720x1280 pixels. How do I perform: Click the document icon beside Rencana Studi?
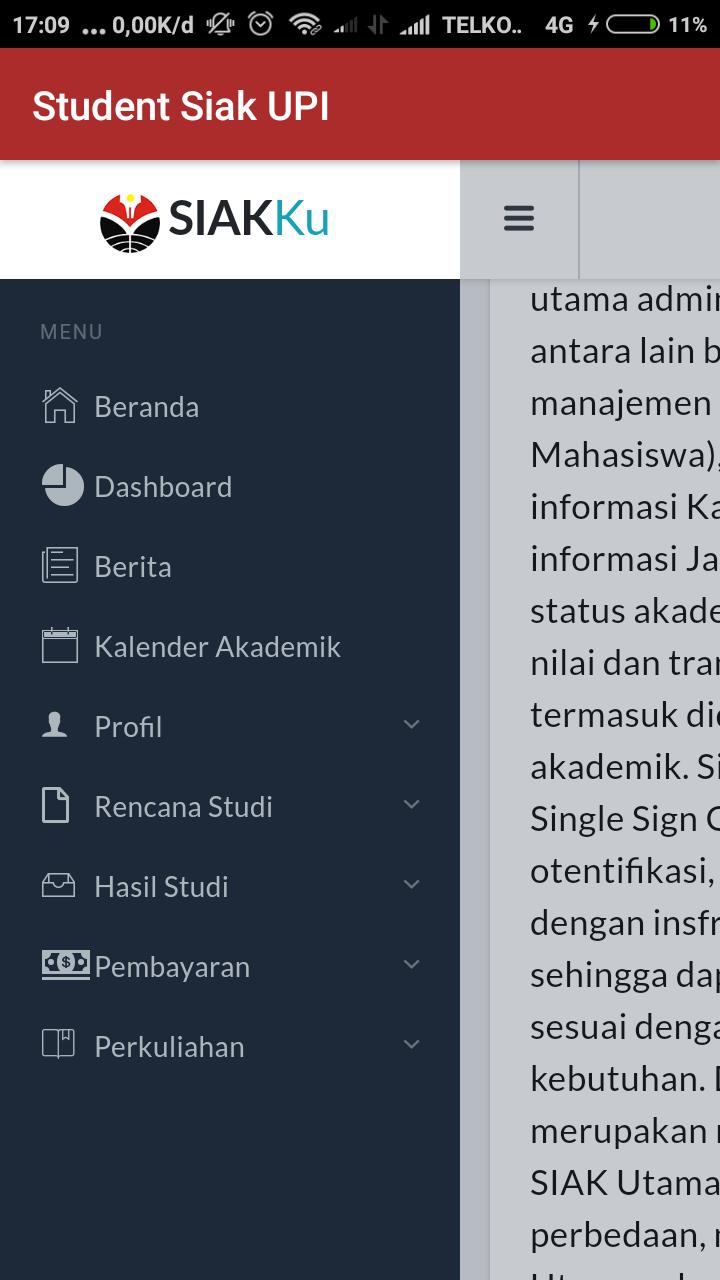point(56,806)
